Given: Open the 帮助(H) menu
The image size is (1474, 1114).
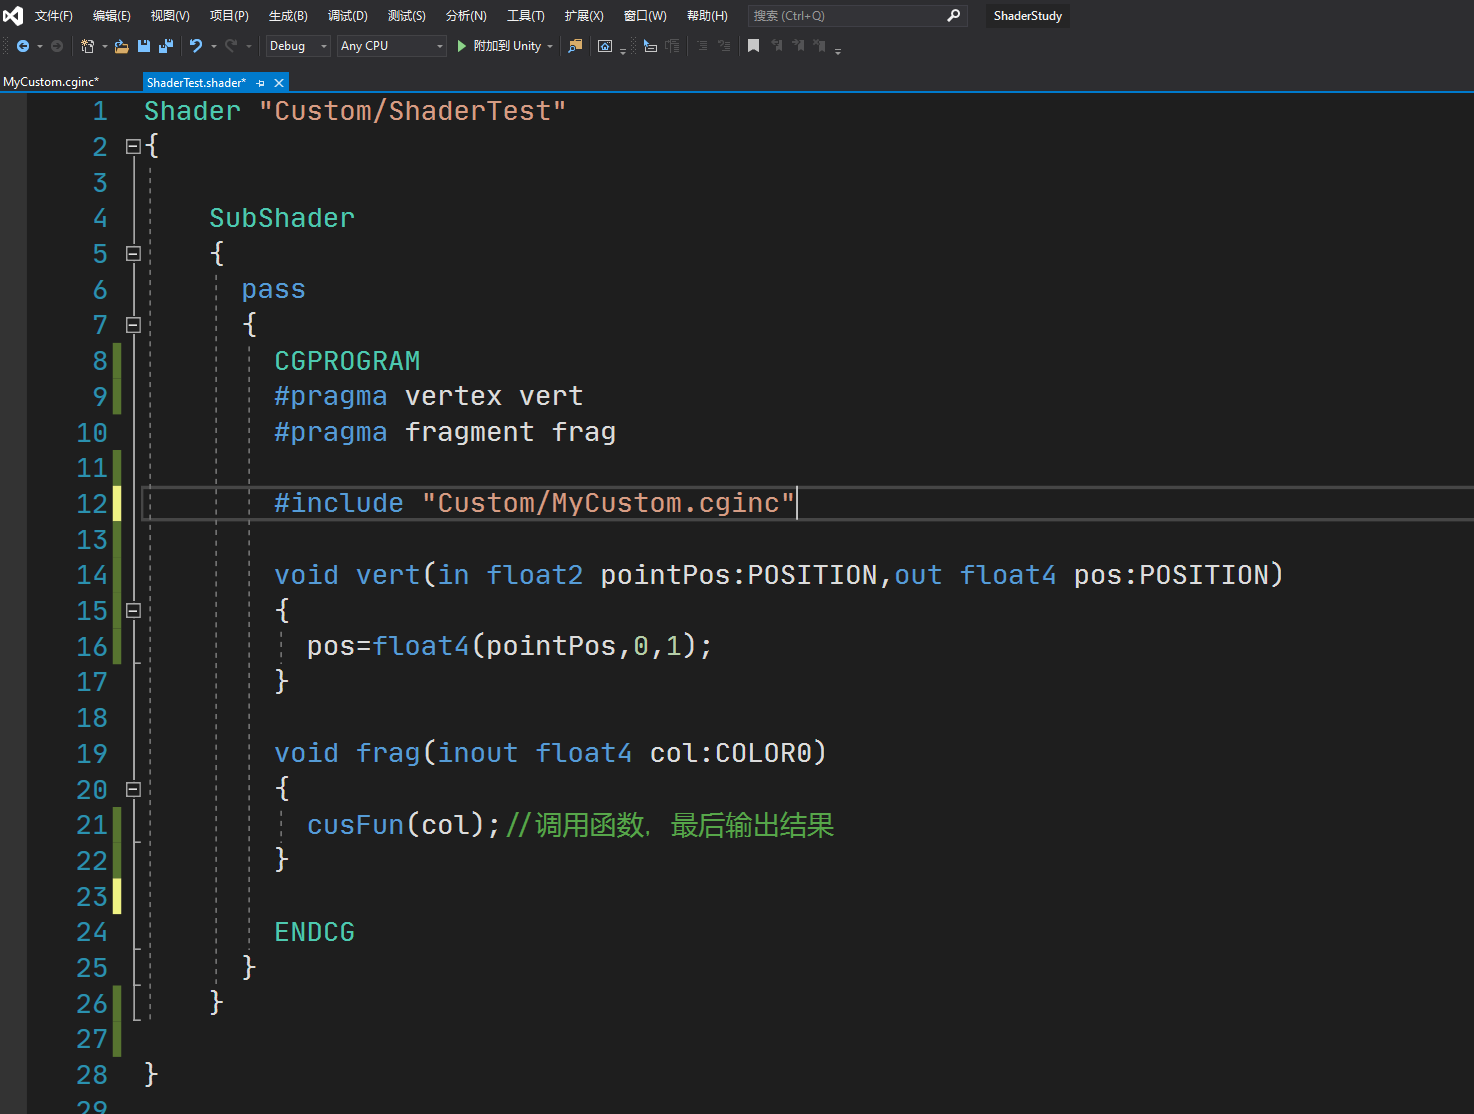Looking at the screenshot, I should coord(707,16).
